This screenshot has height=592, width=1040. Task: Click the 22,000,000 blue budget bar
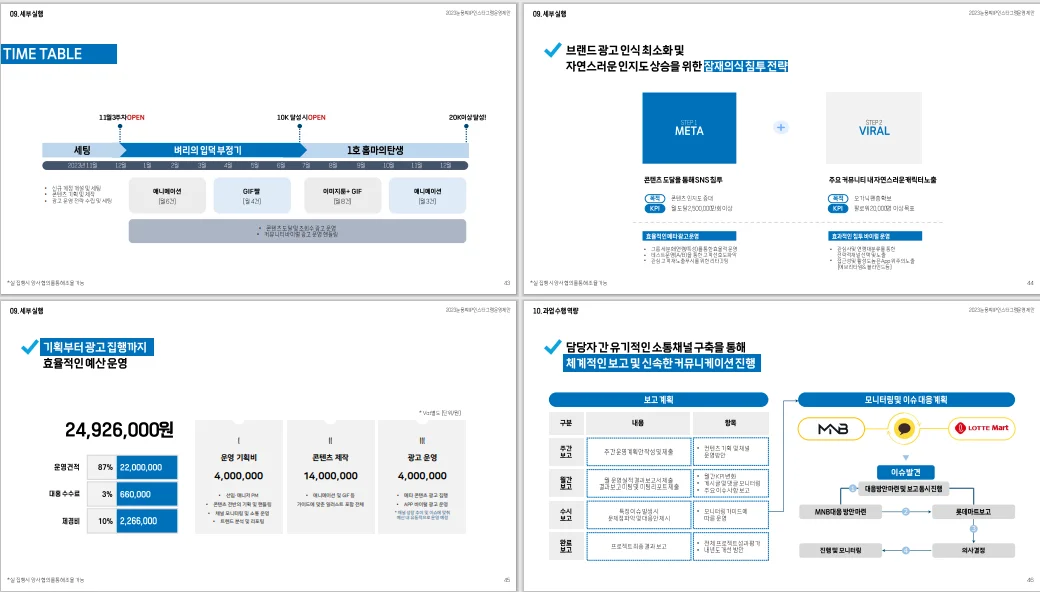pos(147,467)
